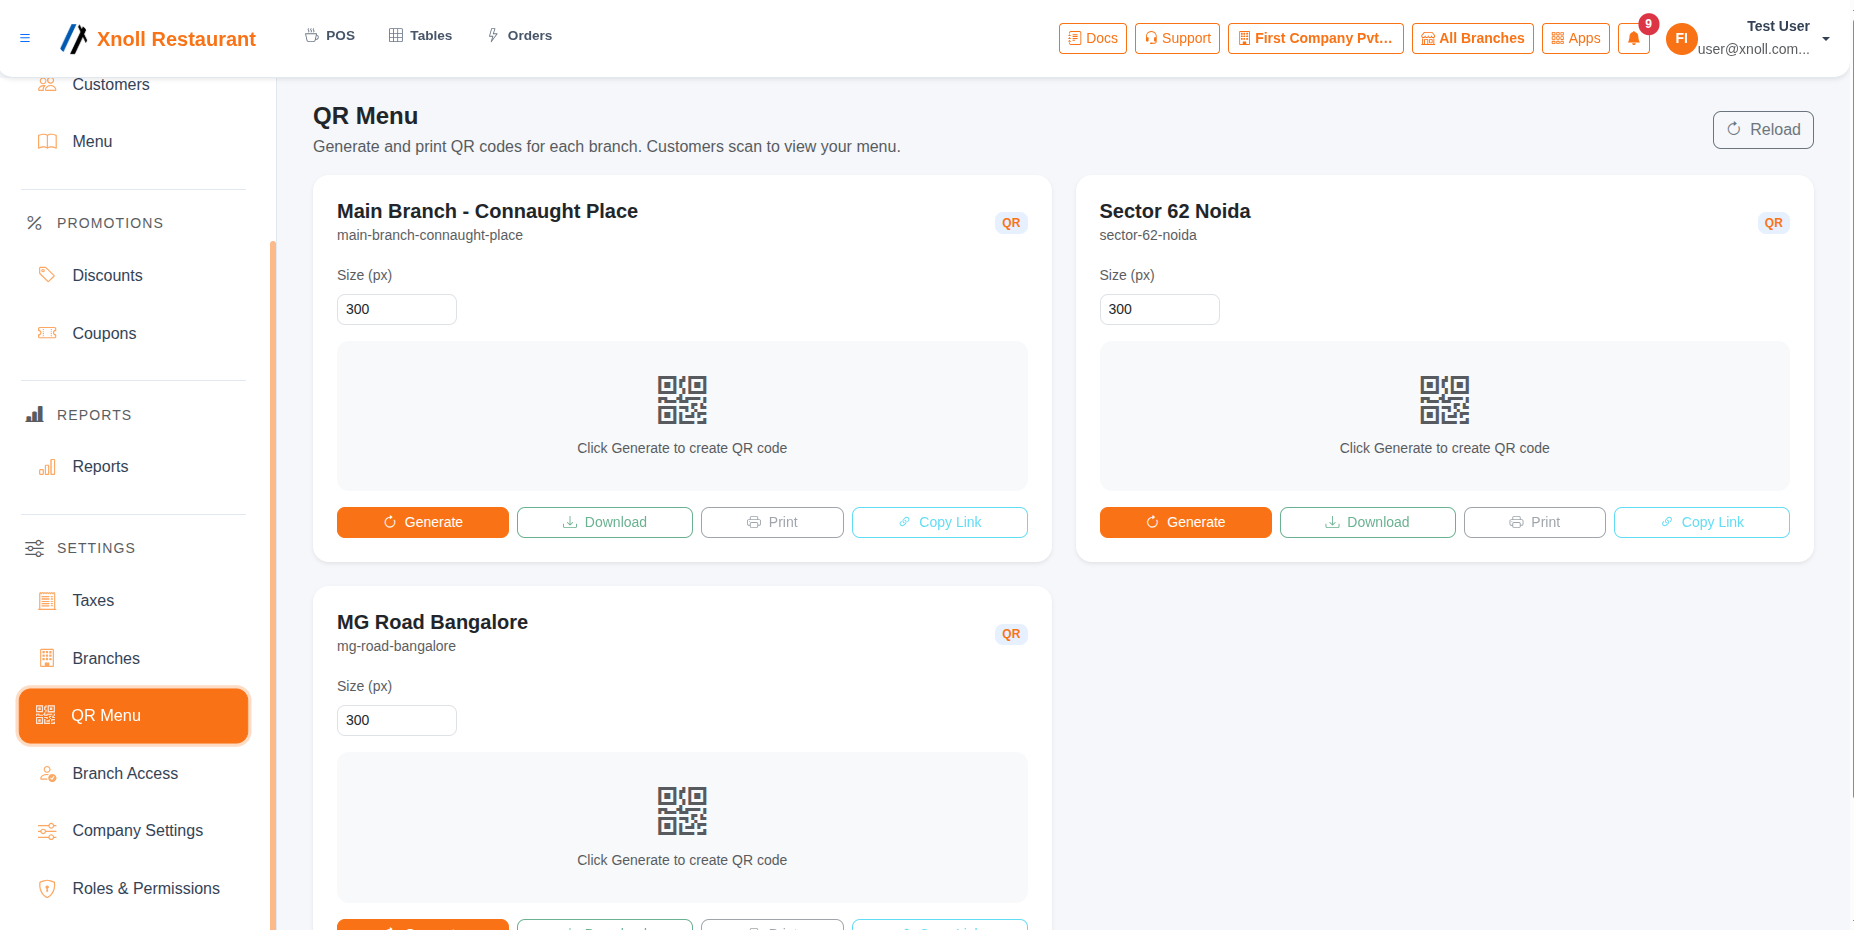Screen dimensions: 1854x930
Task: Click the sidebar orange scrollbar
Action: [273, 585]
